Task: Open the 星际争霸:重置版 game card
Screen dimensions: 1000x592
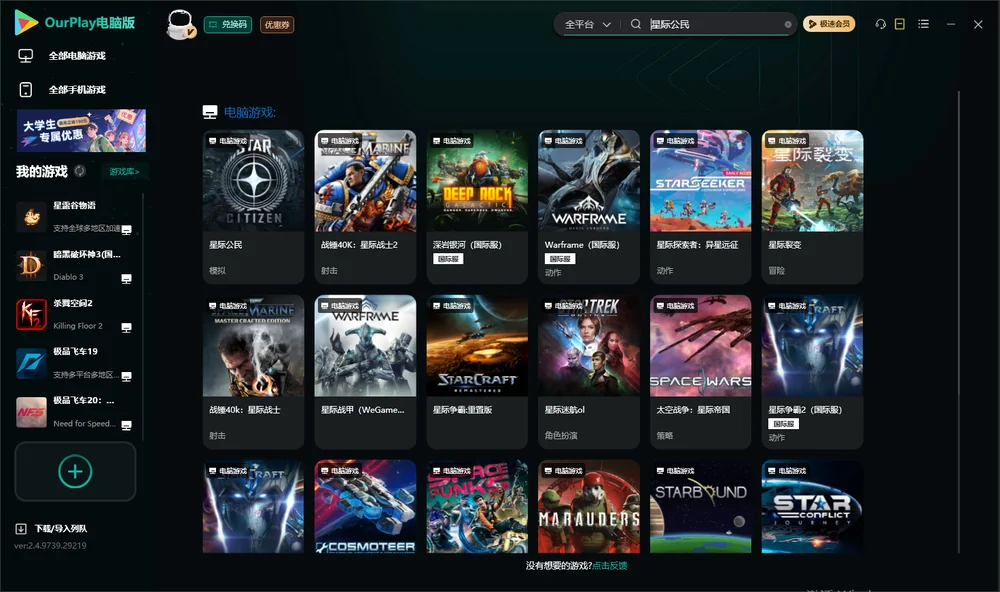Action: pyautogui.click(x=477, y=372)
